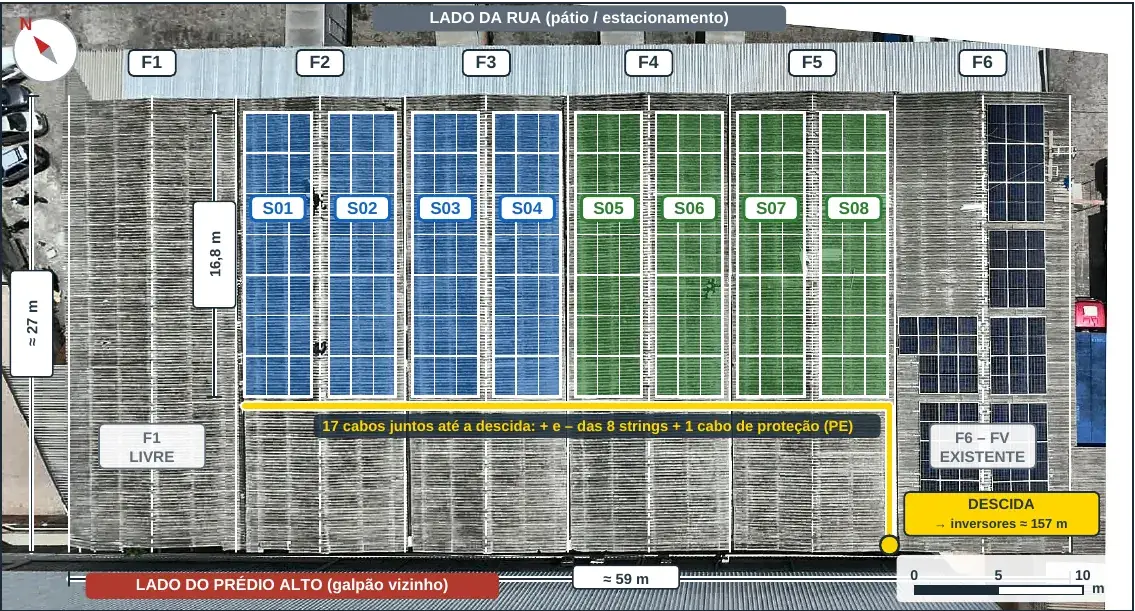The width and height of the screenshot is (1135, 611).
Task: Select the 16,8 m dimension label
Action: (215, 254)
